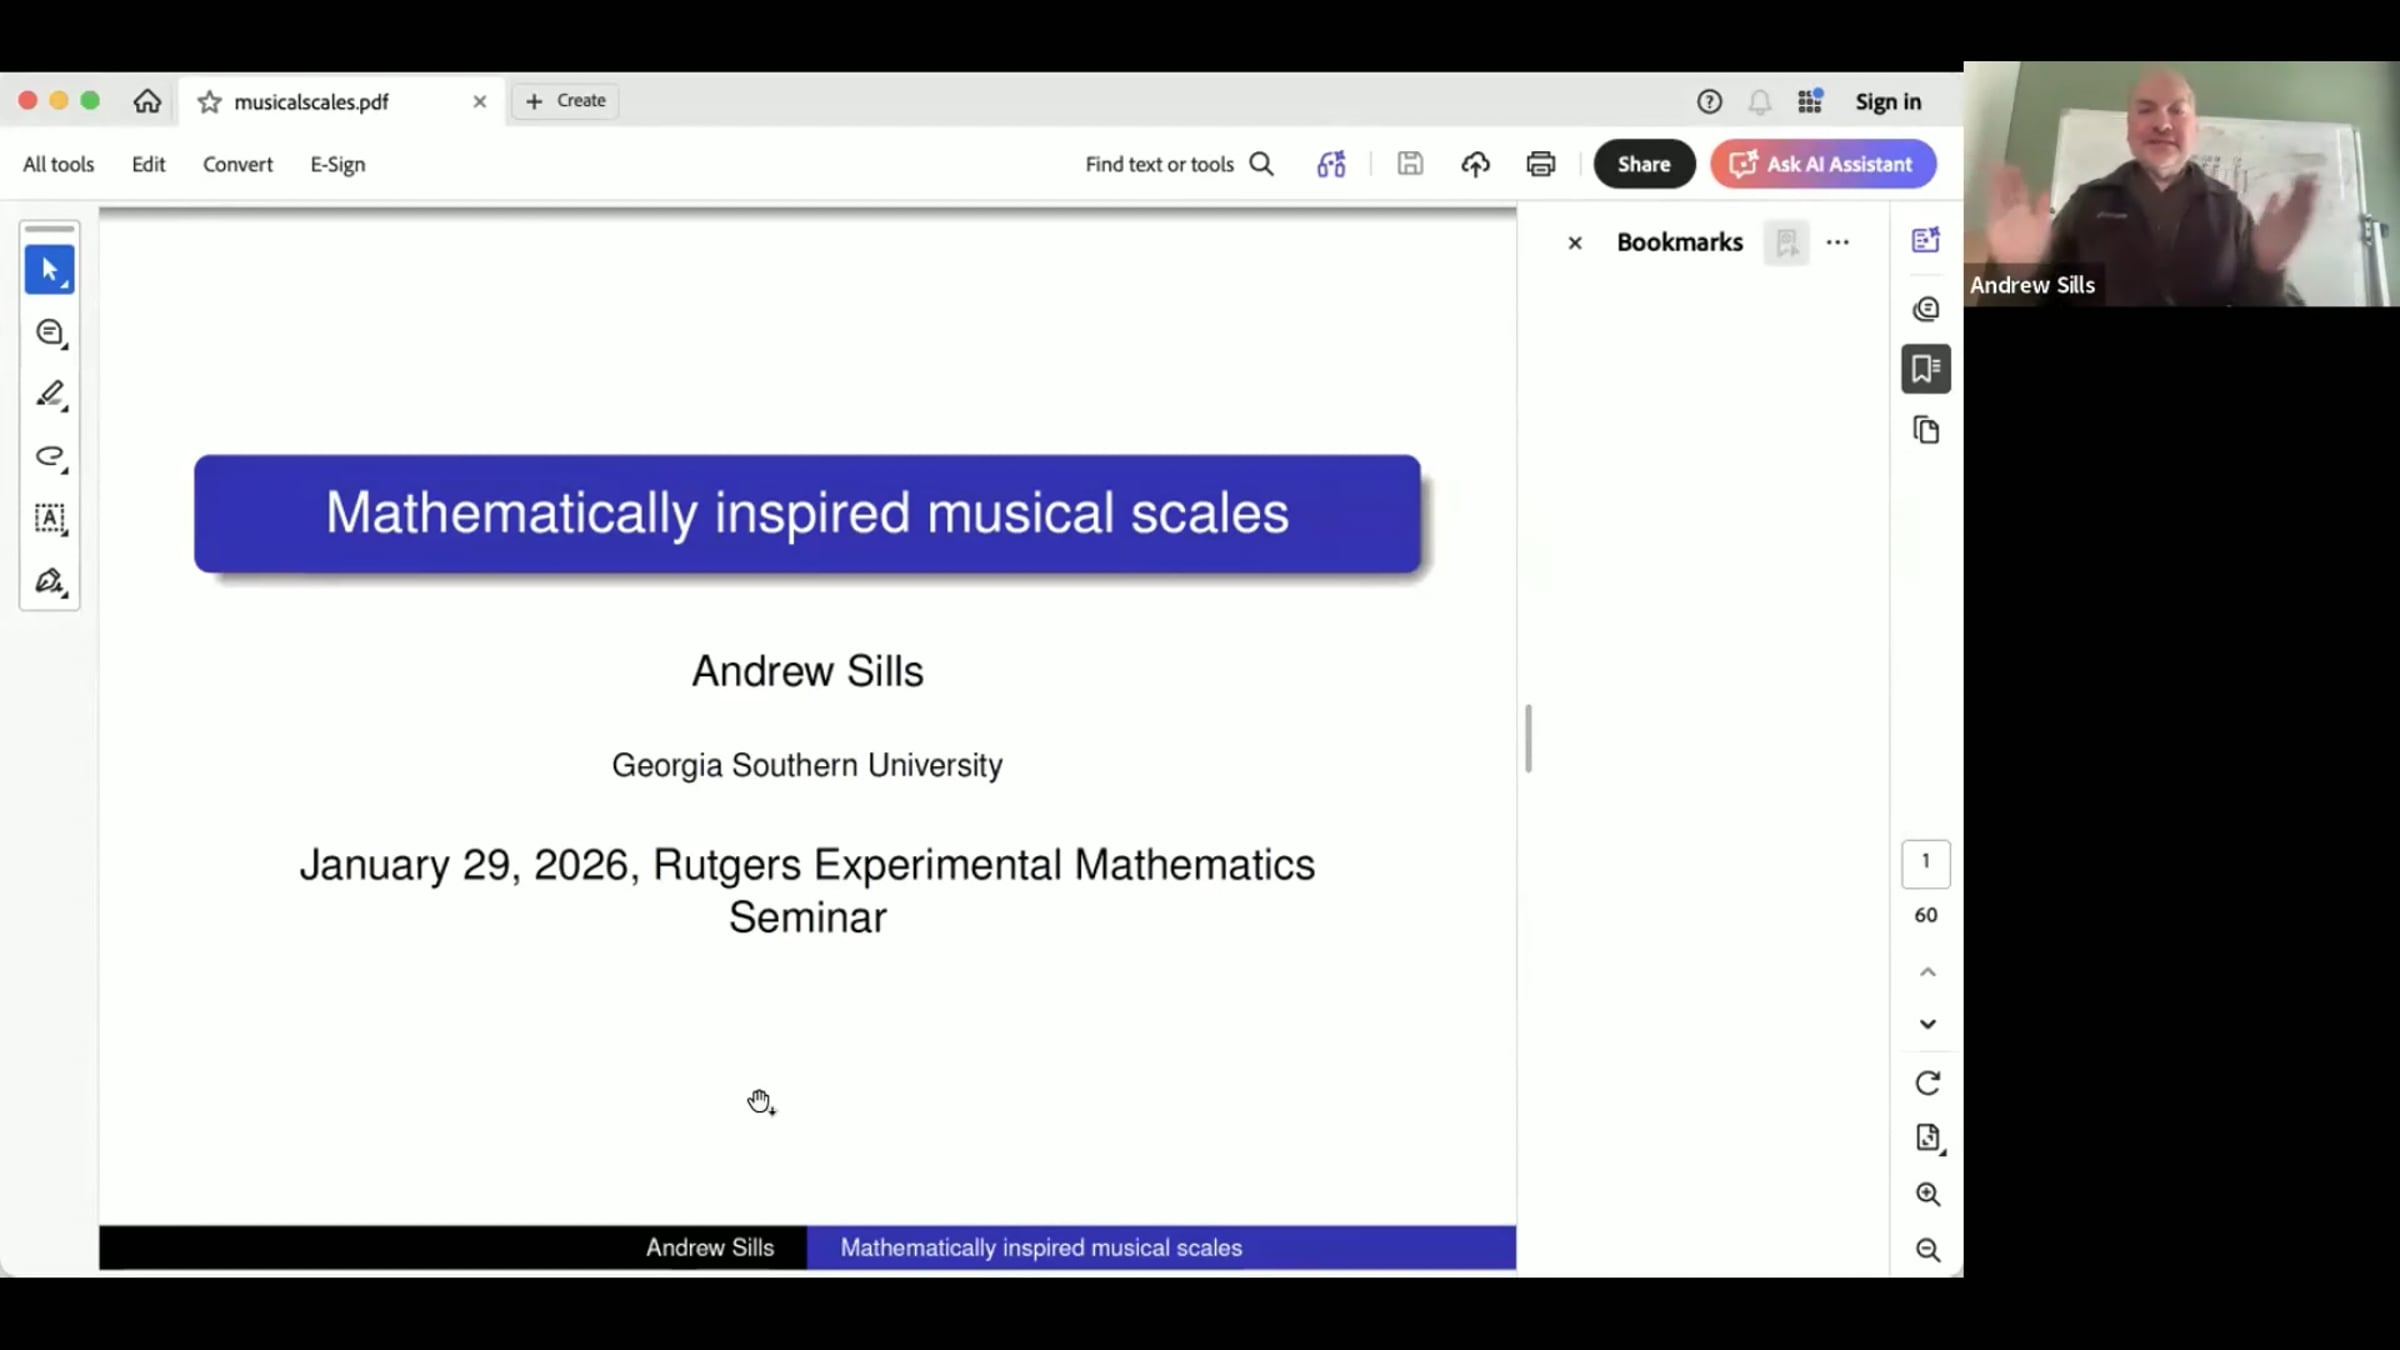
Task: Choose the Select arrow tool
Action: click(x=49, y=270)
